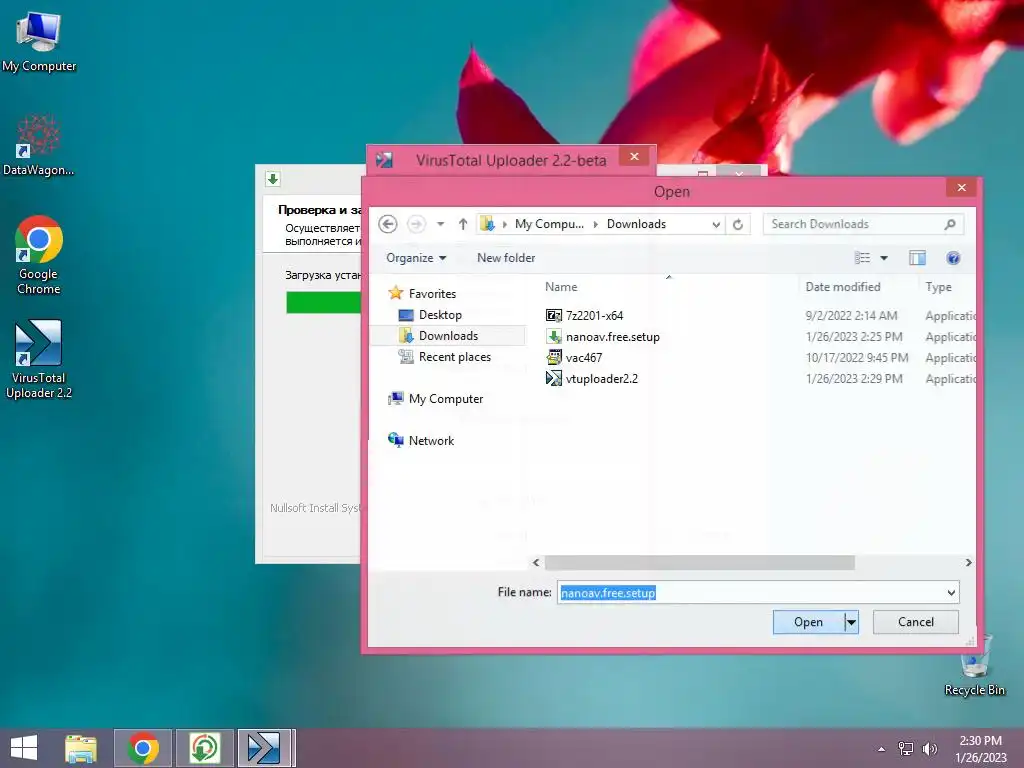1024x768 pixels.
Task: Sort files by Date modified column
Action: [842, 287]
